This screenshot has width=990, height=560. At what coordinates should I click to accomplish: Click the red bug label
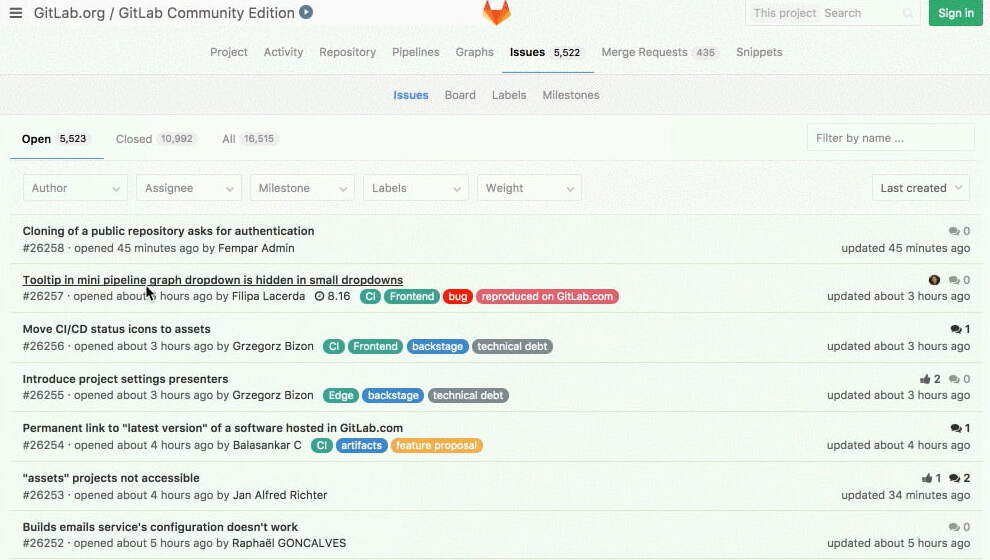(x=458, y=296)
